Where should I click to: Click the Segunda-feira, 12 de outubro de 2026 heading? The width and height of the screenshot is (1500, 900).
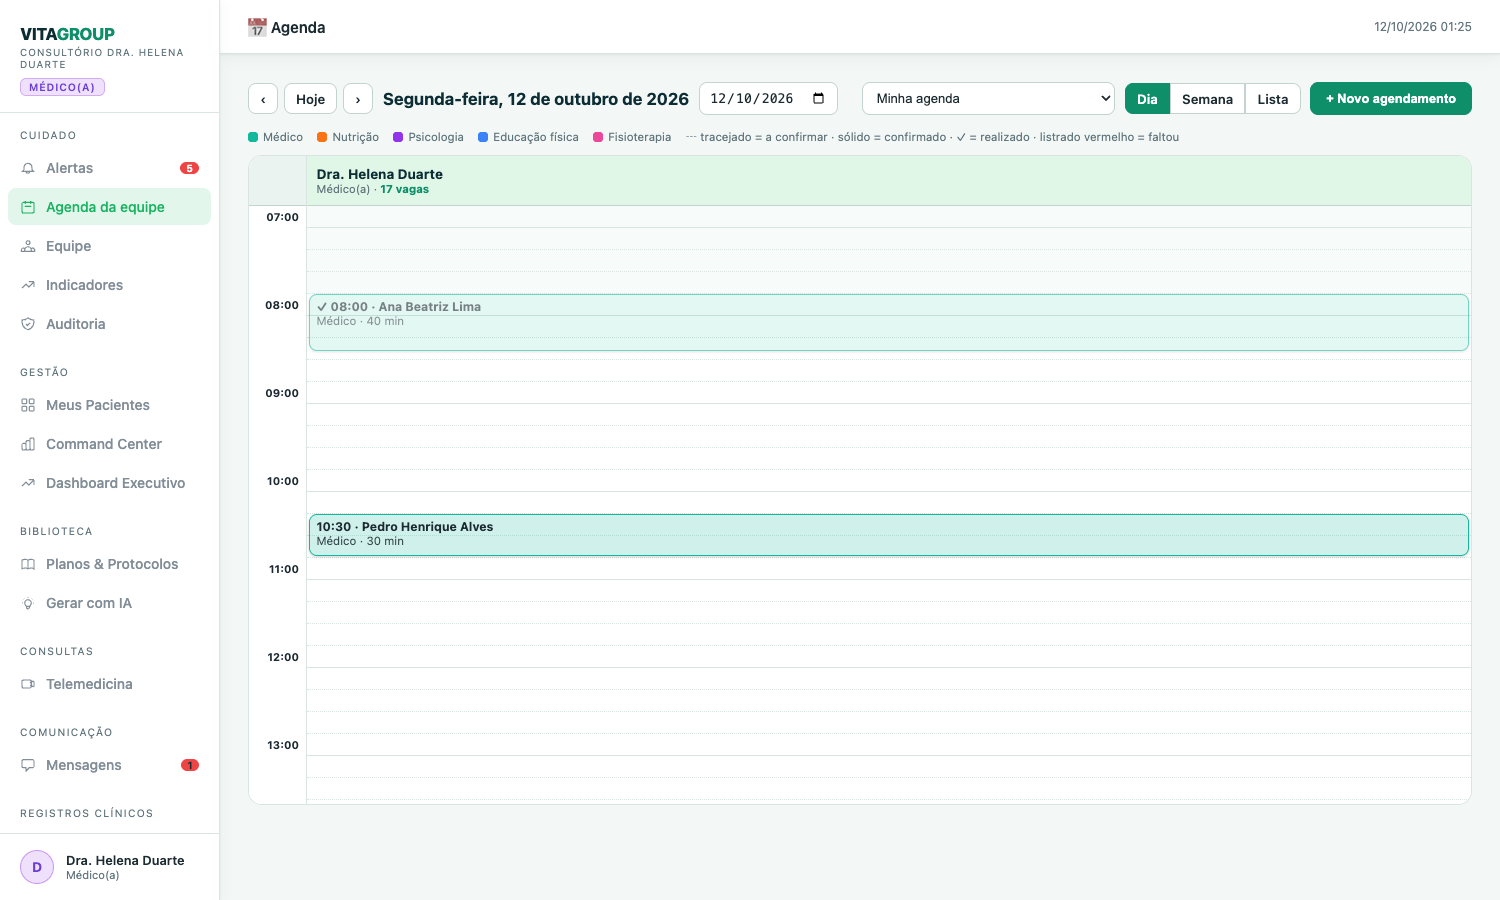click(x=536, y=99)
